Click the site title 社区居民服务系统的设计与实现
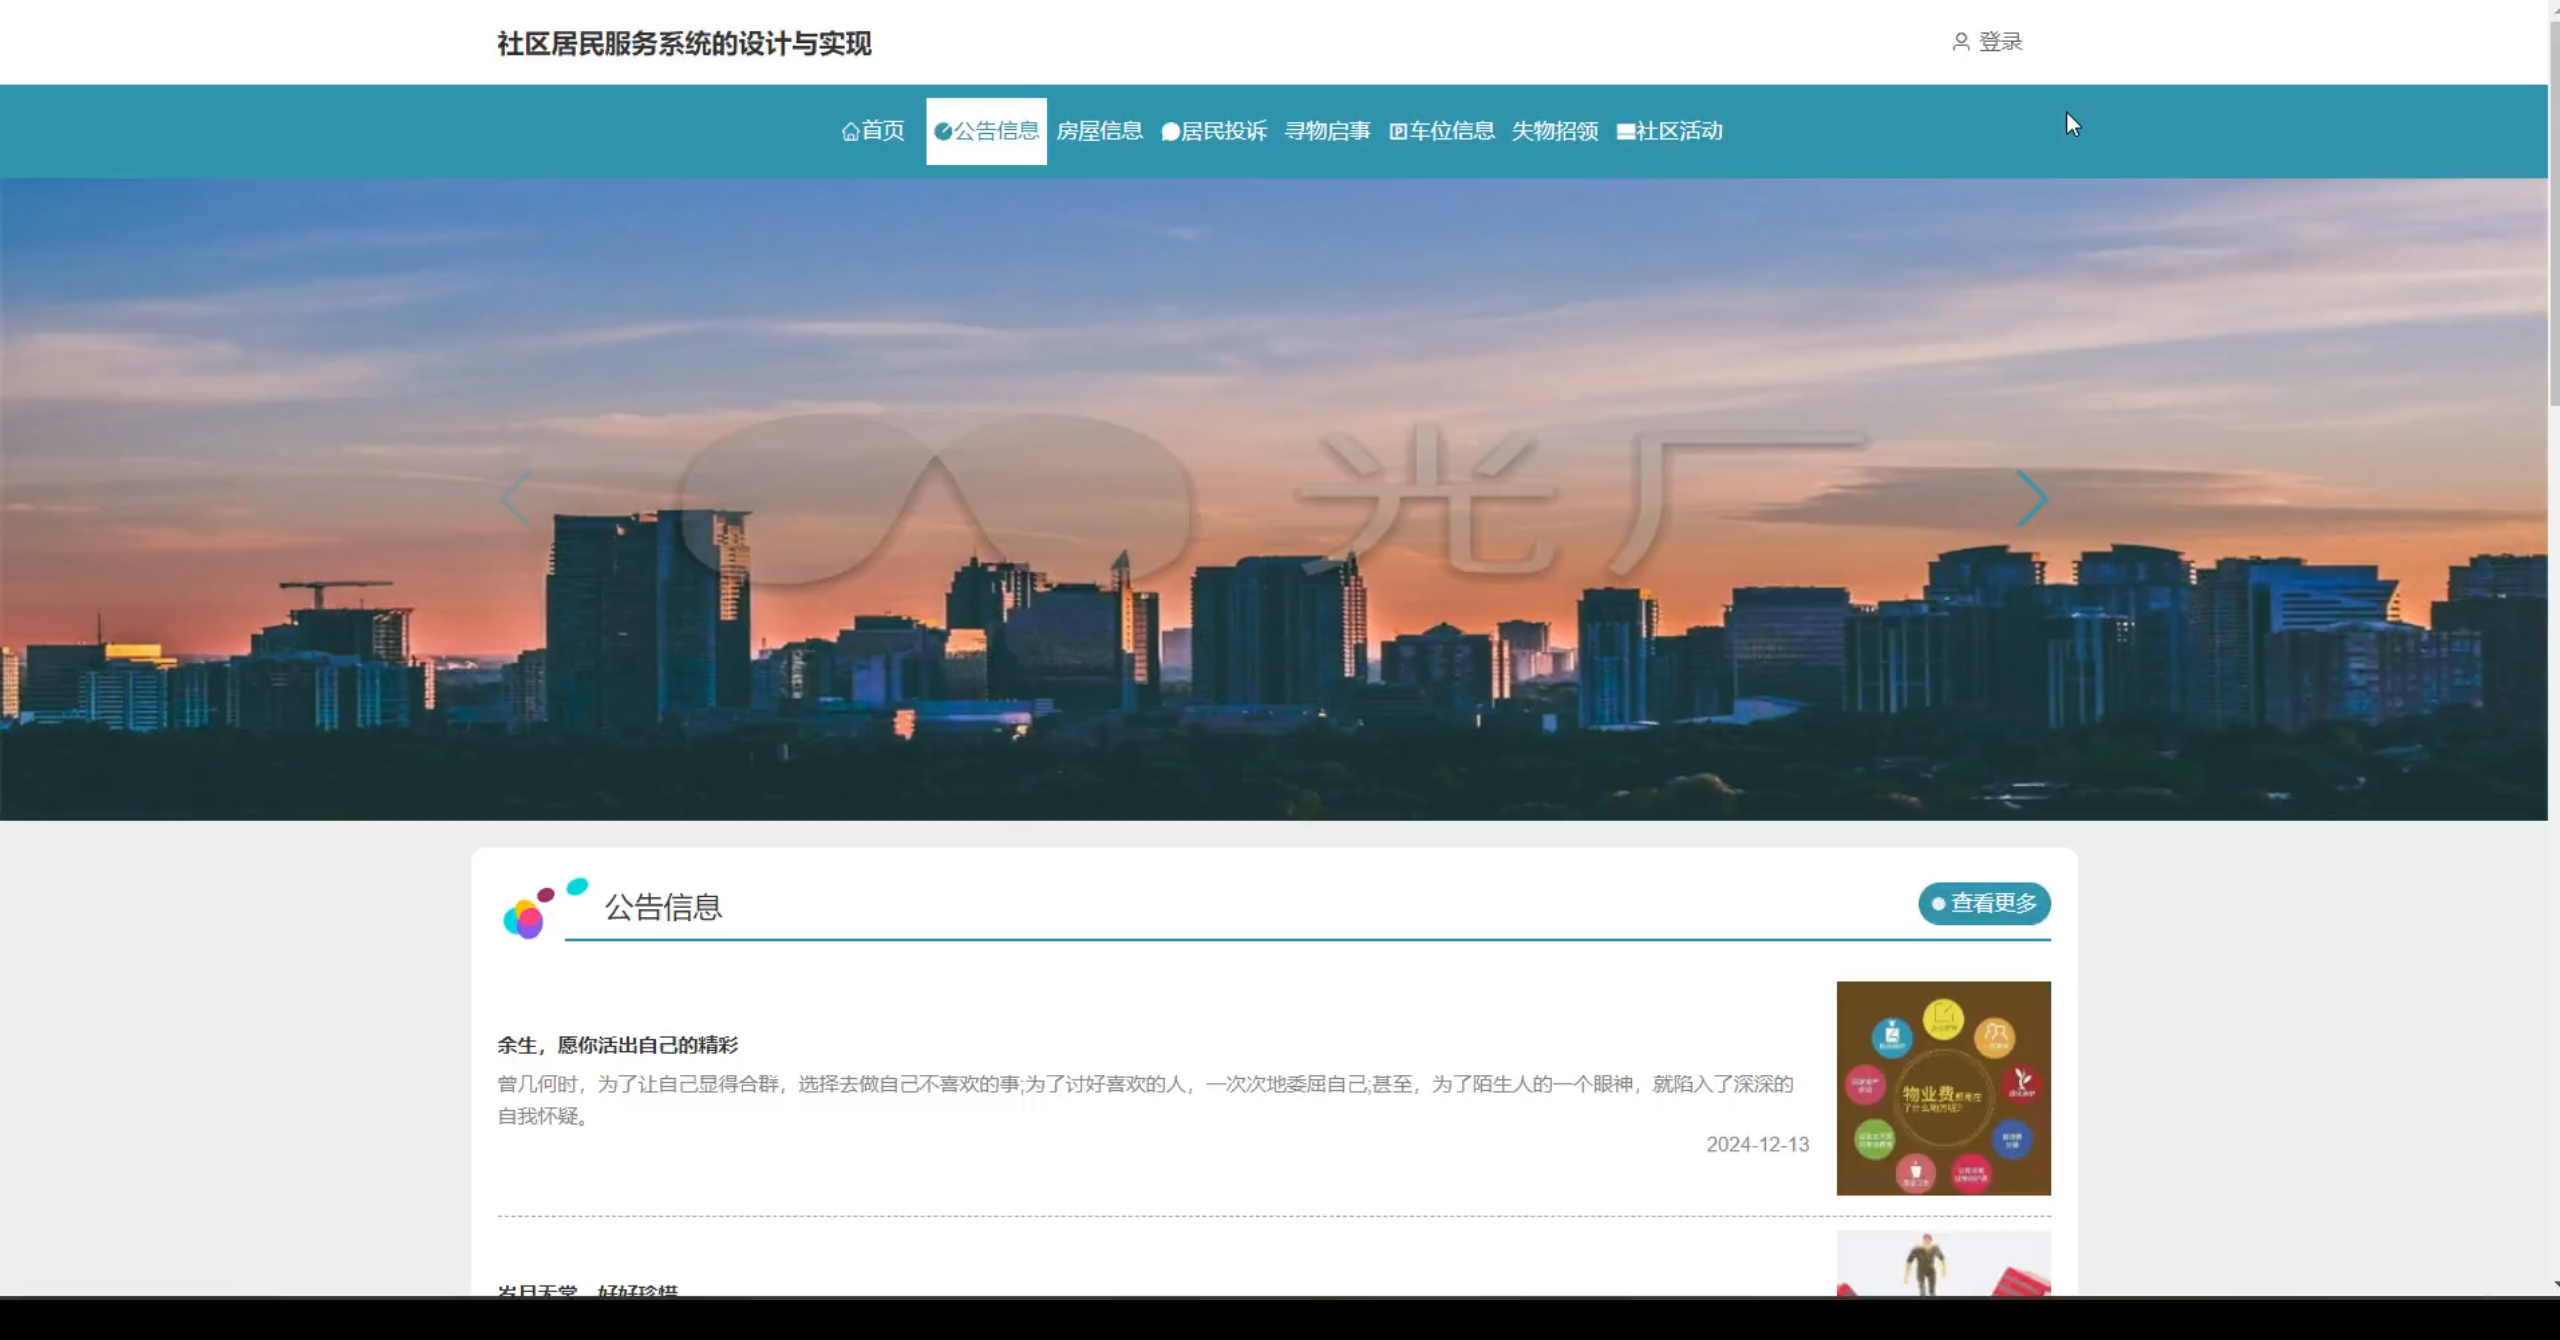Viewport: 2560px width, 1340px height. (684, 44)
